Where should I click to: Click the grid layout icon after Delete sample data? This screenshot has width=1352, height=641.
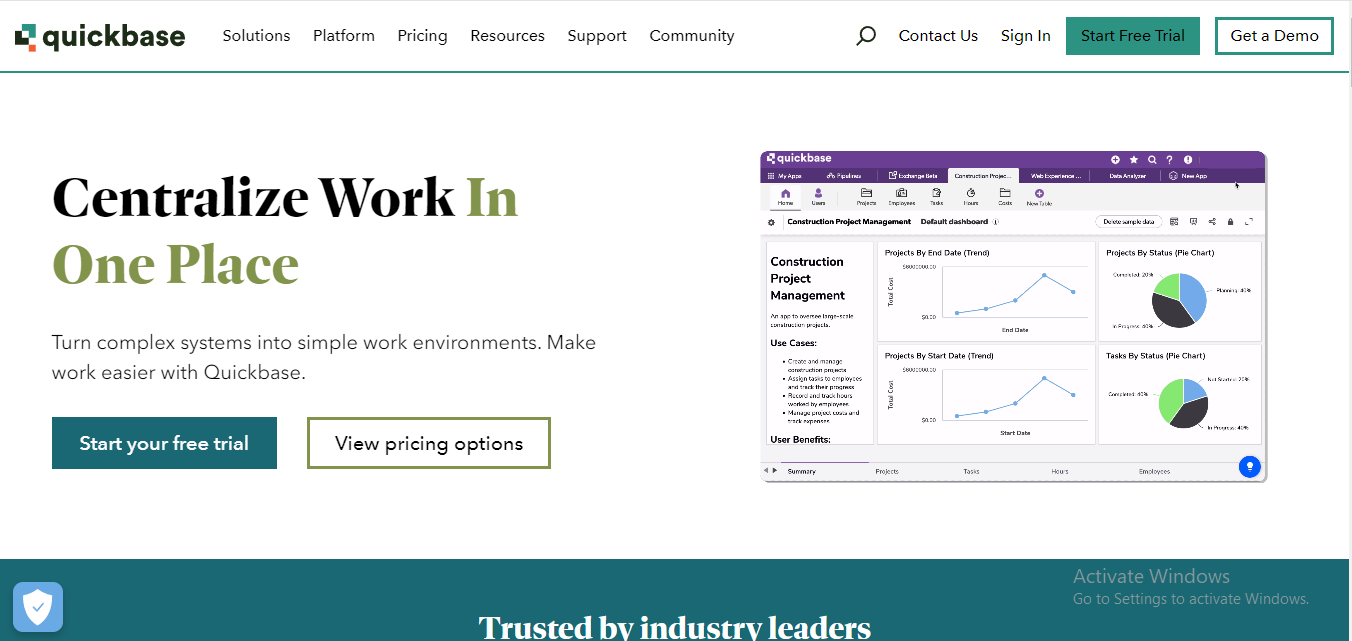pyautogui.click(x=1174, y=222)
